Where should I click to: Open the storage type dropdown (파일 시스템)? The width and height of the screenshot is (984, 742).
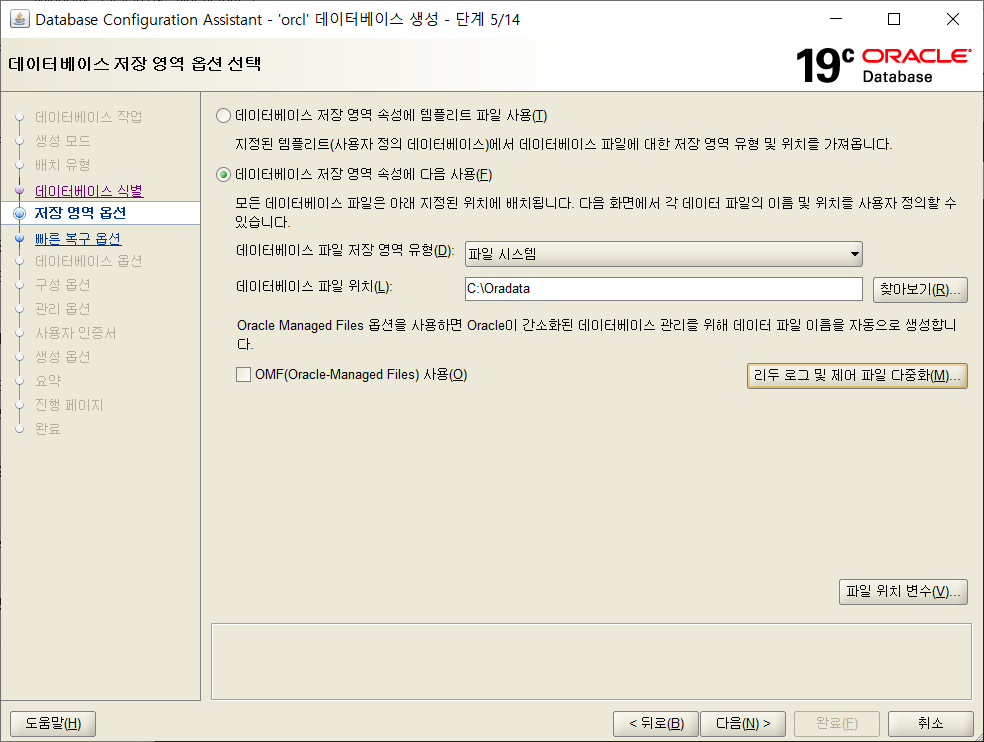663,254
